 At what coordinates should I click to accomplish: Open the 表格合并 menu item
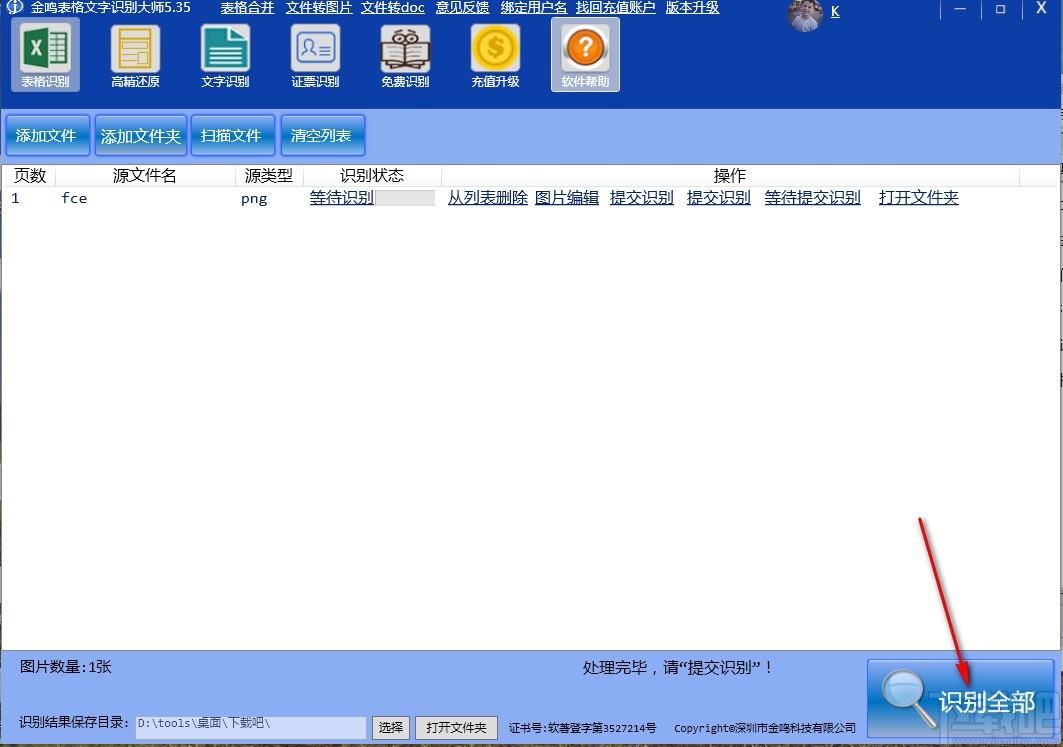tap(246, 8)
